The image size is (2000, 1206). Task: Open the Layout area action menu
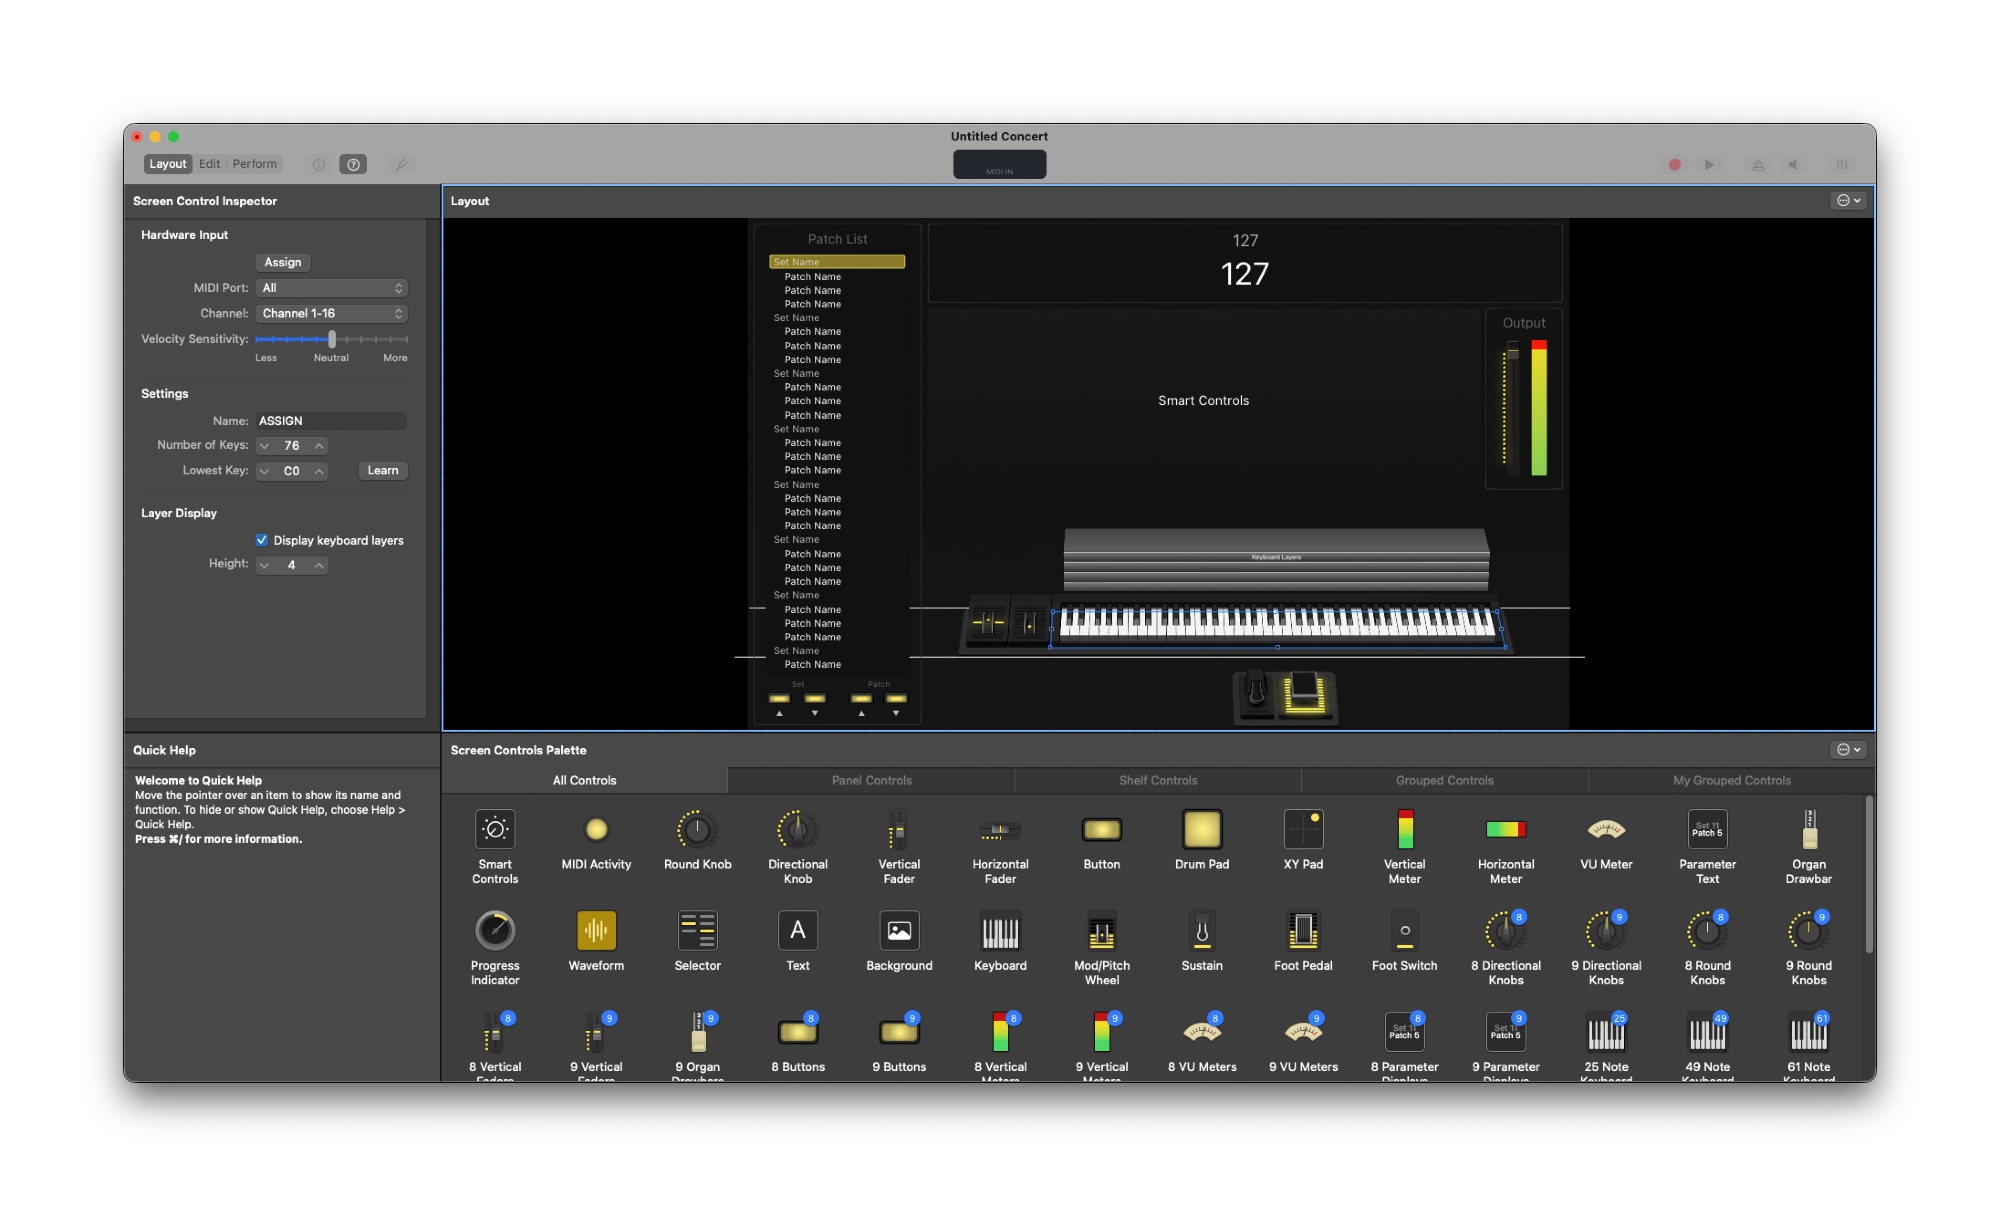1848,201
